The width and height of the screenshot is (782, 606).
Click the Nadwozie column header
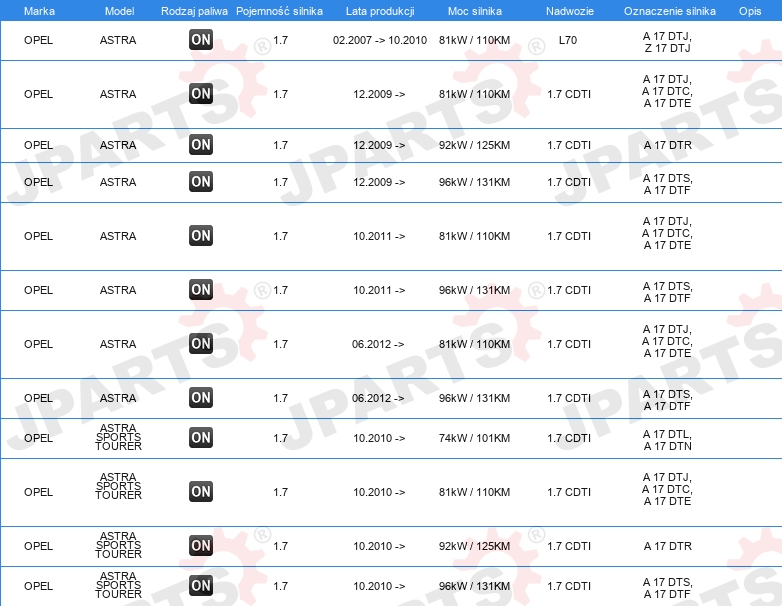[x=570, y=11]
